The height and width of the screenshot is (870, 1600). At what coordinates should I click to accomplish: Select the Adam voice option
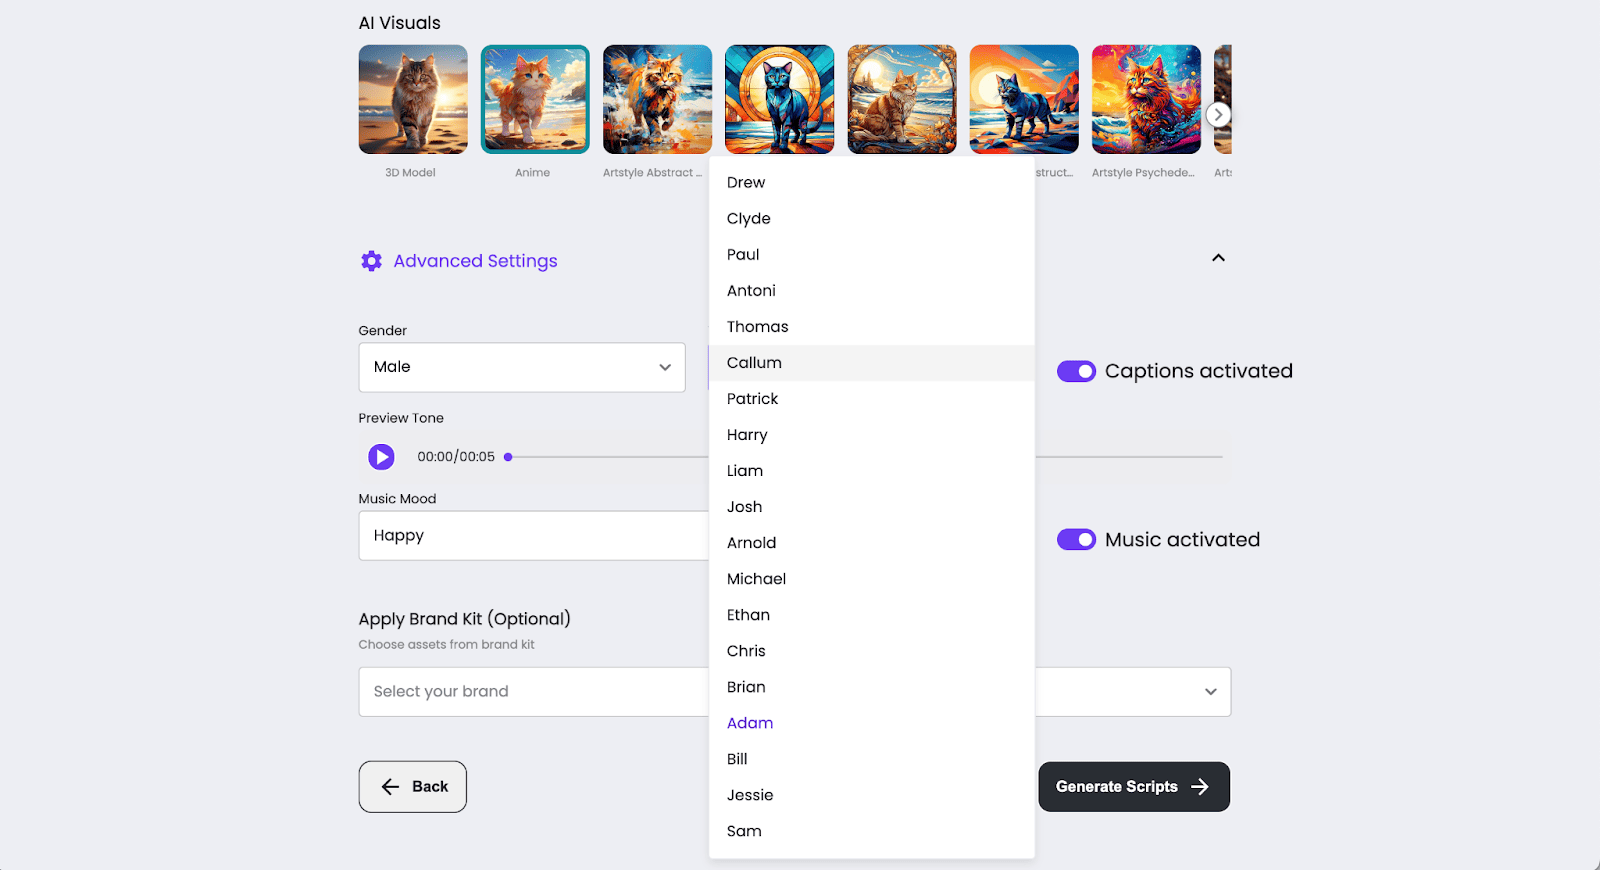[x=750, y=723]
